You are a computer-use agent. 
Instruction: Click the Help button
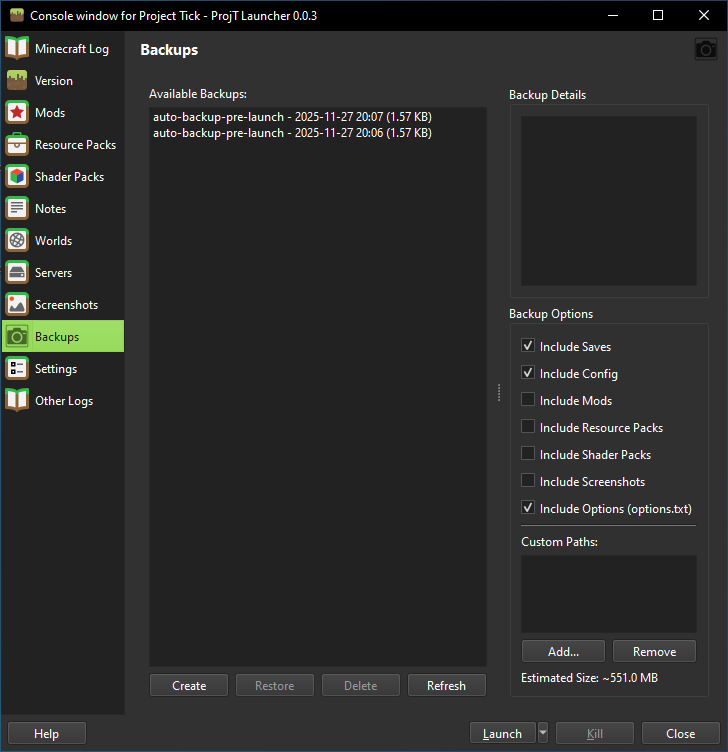click(x=47, y=733)
